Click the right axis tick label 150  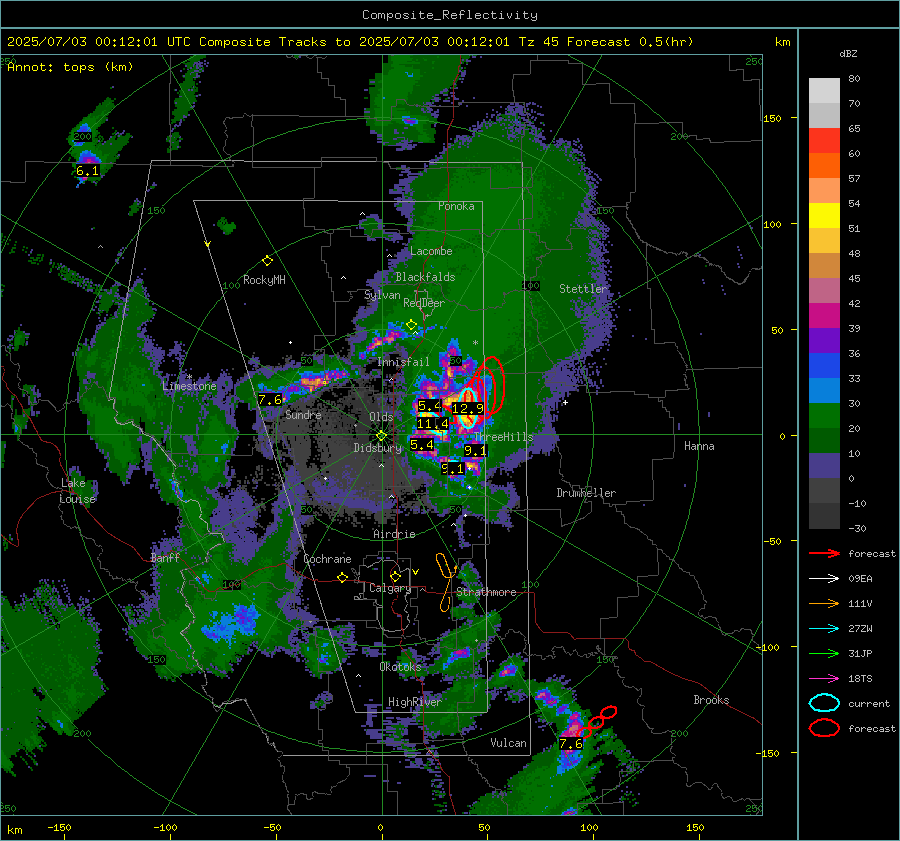[773, 118]
